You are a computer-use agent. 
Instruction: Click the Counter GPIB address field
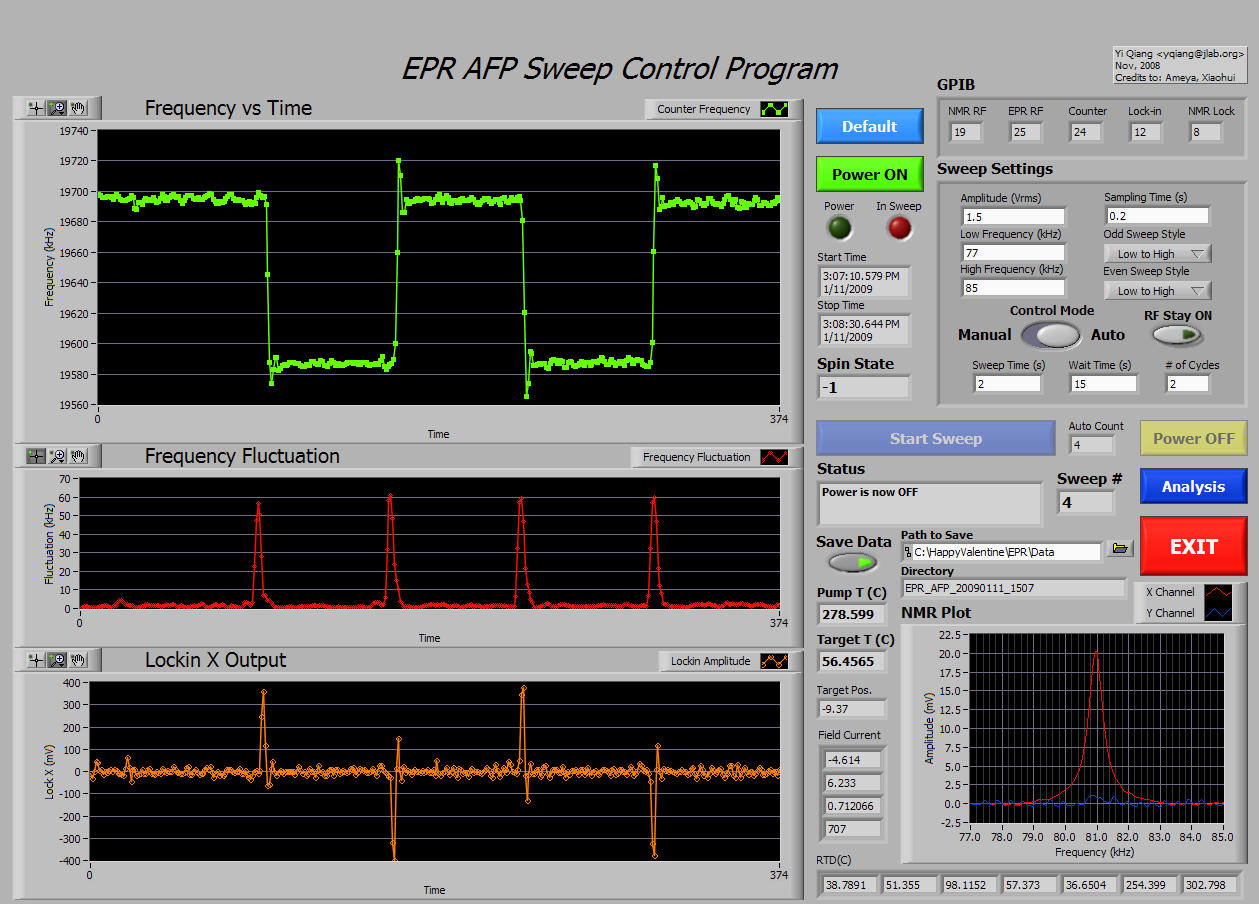pyautogui.click(x=1086, y=132)
